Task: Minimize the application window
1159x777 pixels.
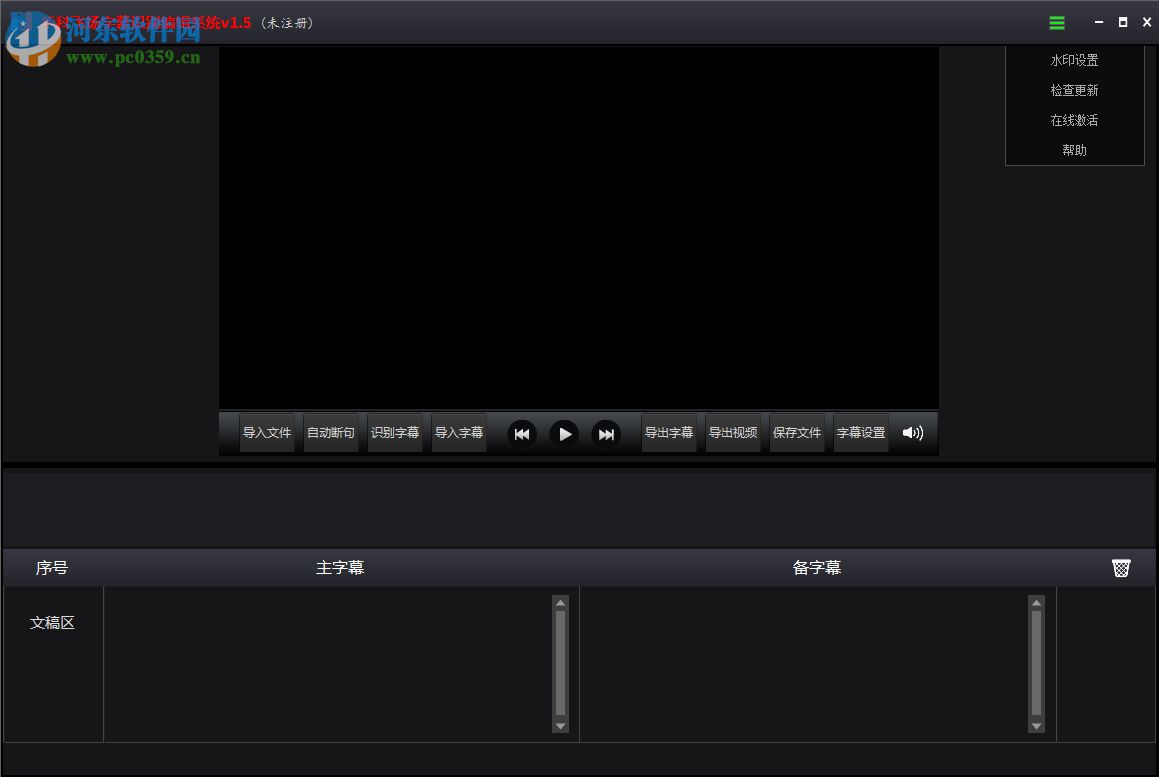Action: point(1099,22)
